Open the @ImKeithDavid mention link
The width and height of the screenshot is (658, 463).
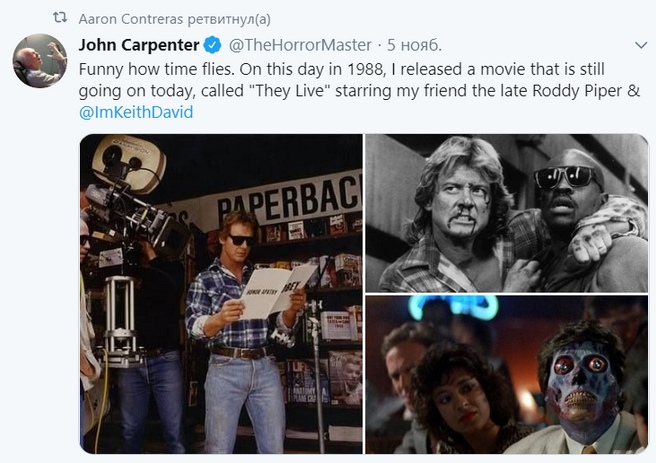(x=136, y=112)
